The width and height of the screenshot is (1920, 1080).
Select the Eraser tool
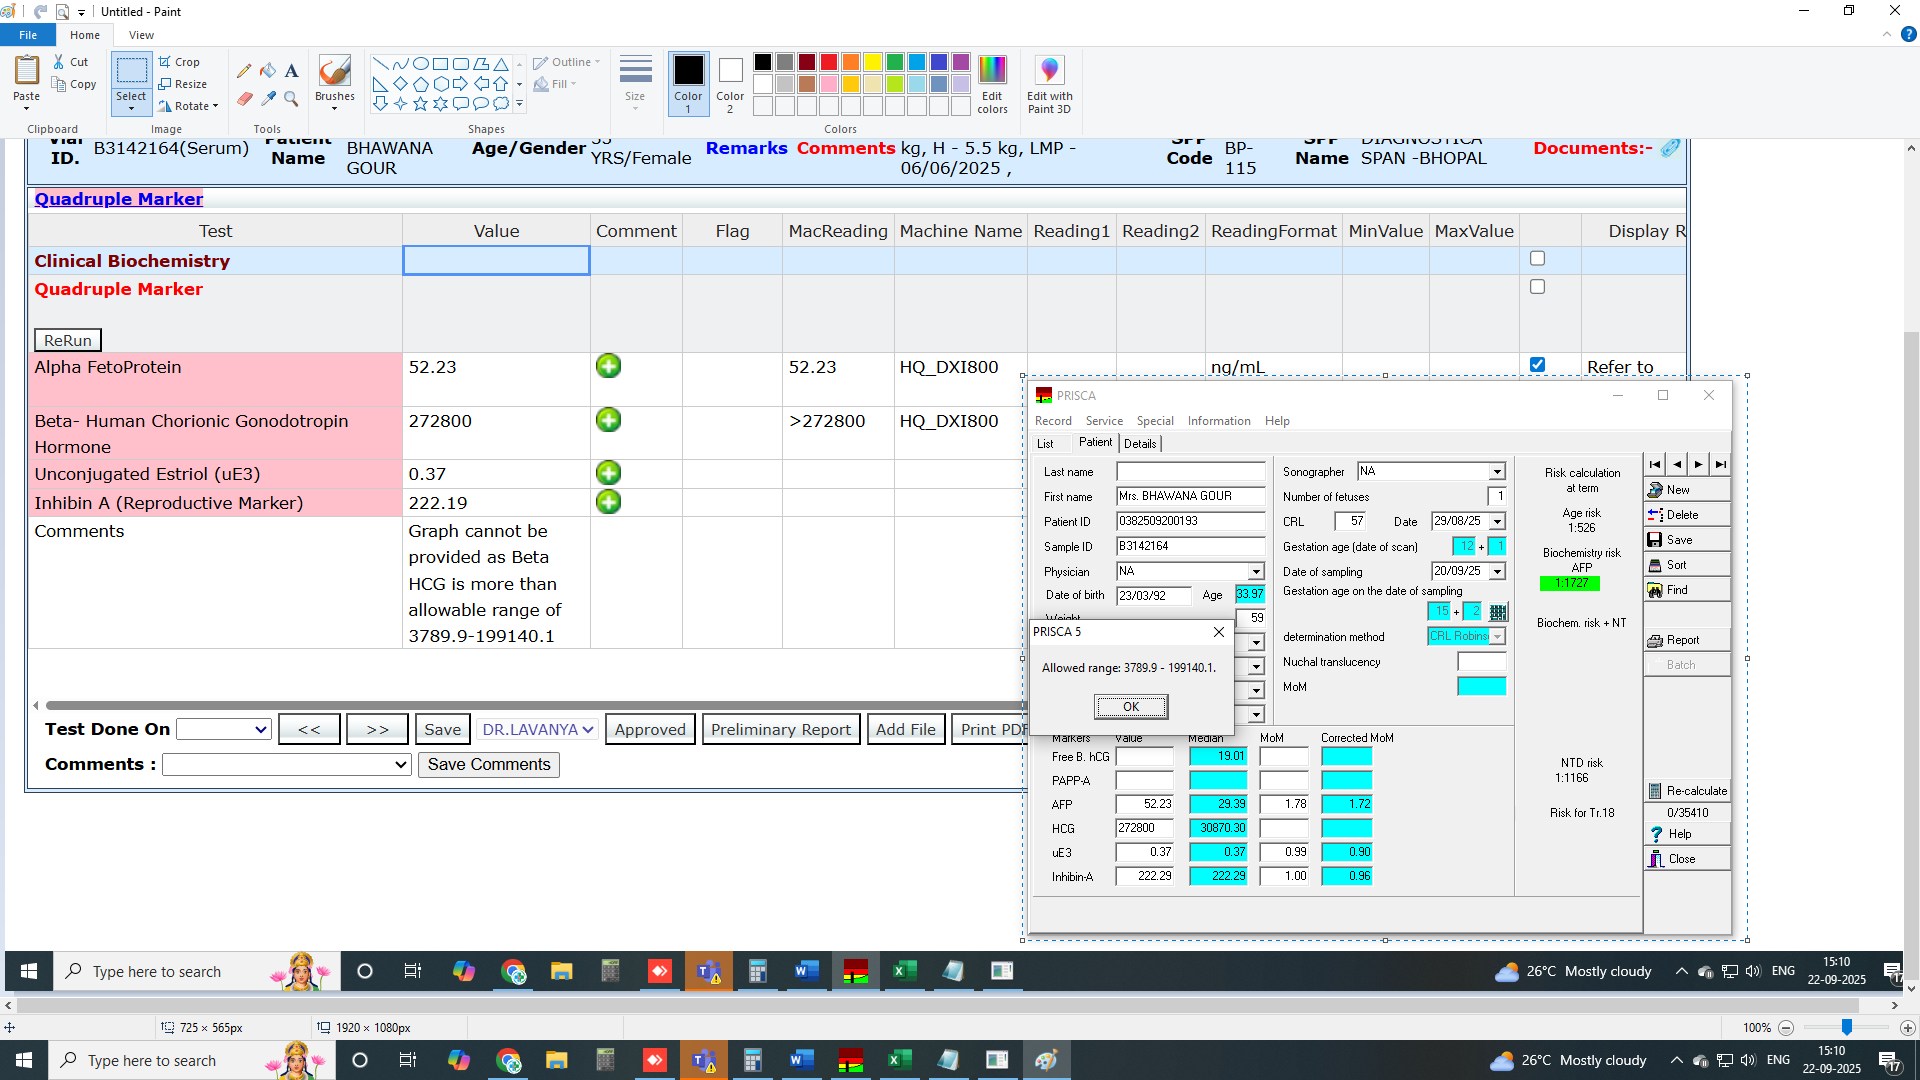pos(244,98)
